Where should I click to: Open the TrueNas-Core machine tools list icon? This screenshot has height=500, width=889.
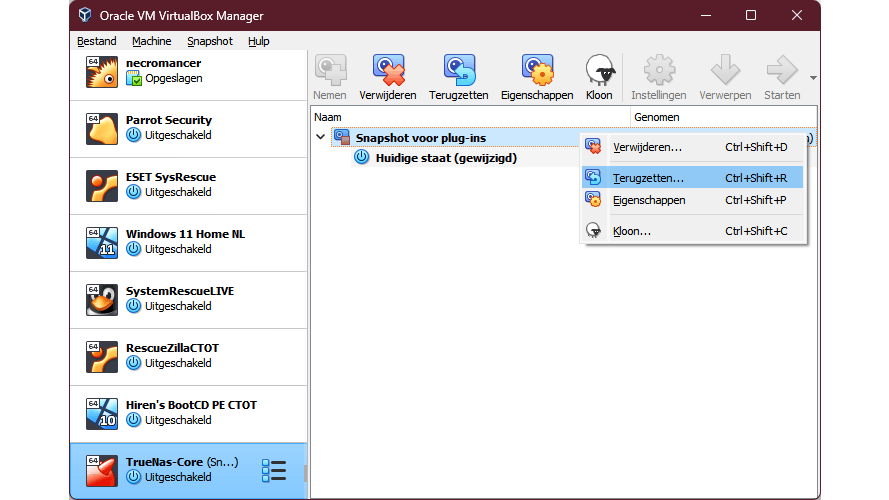click(x=274, y=471)
